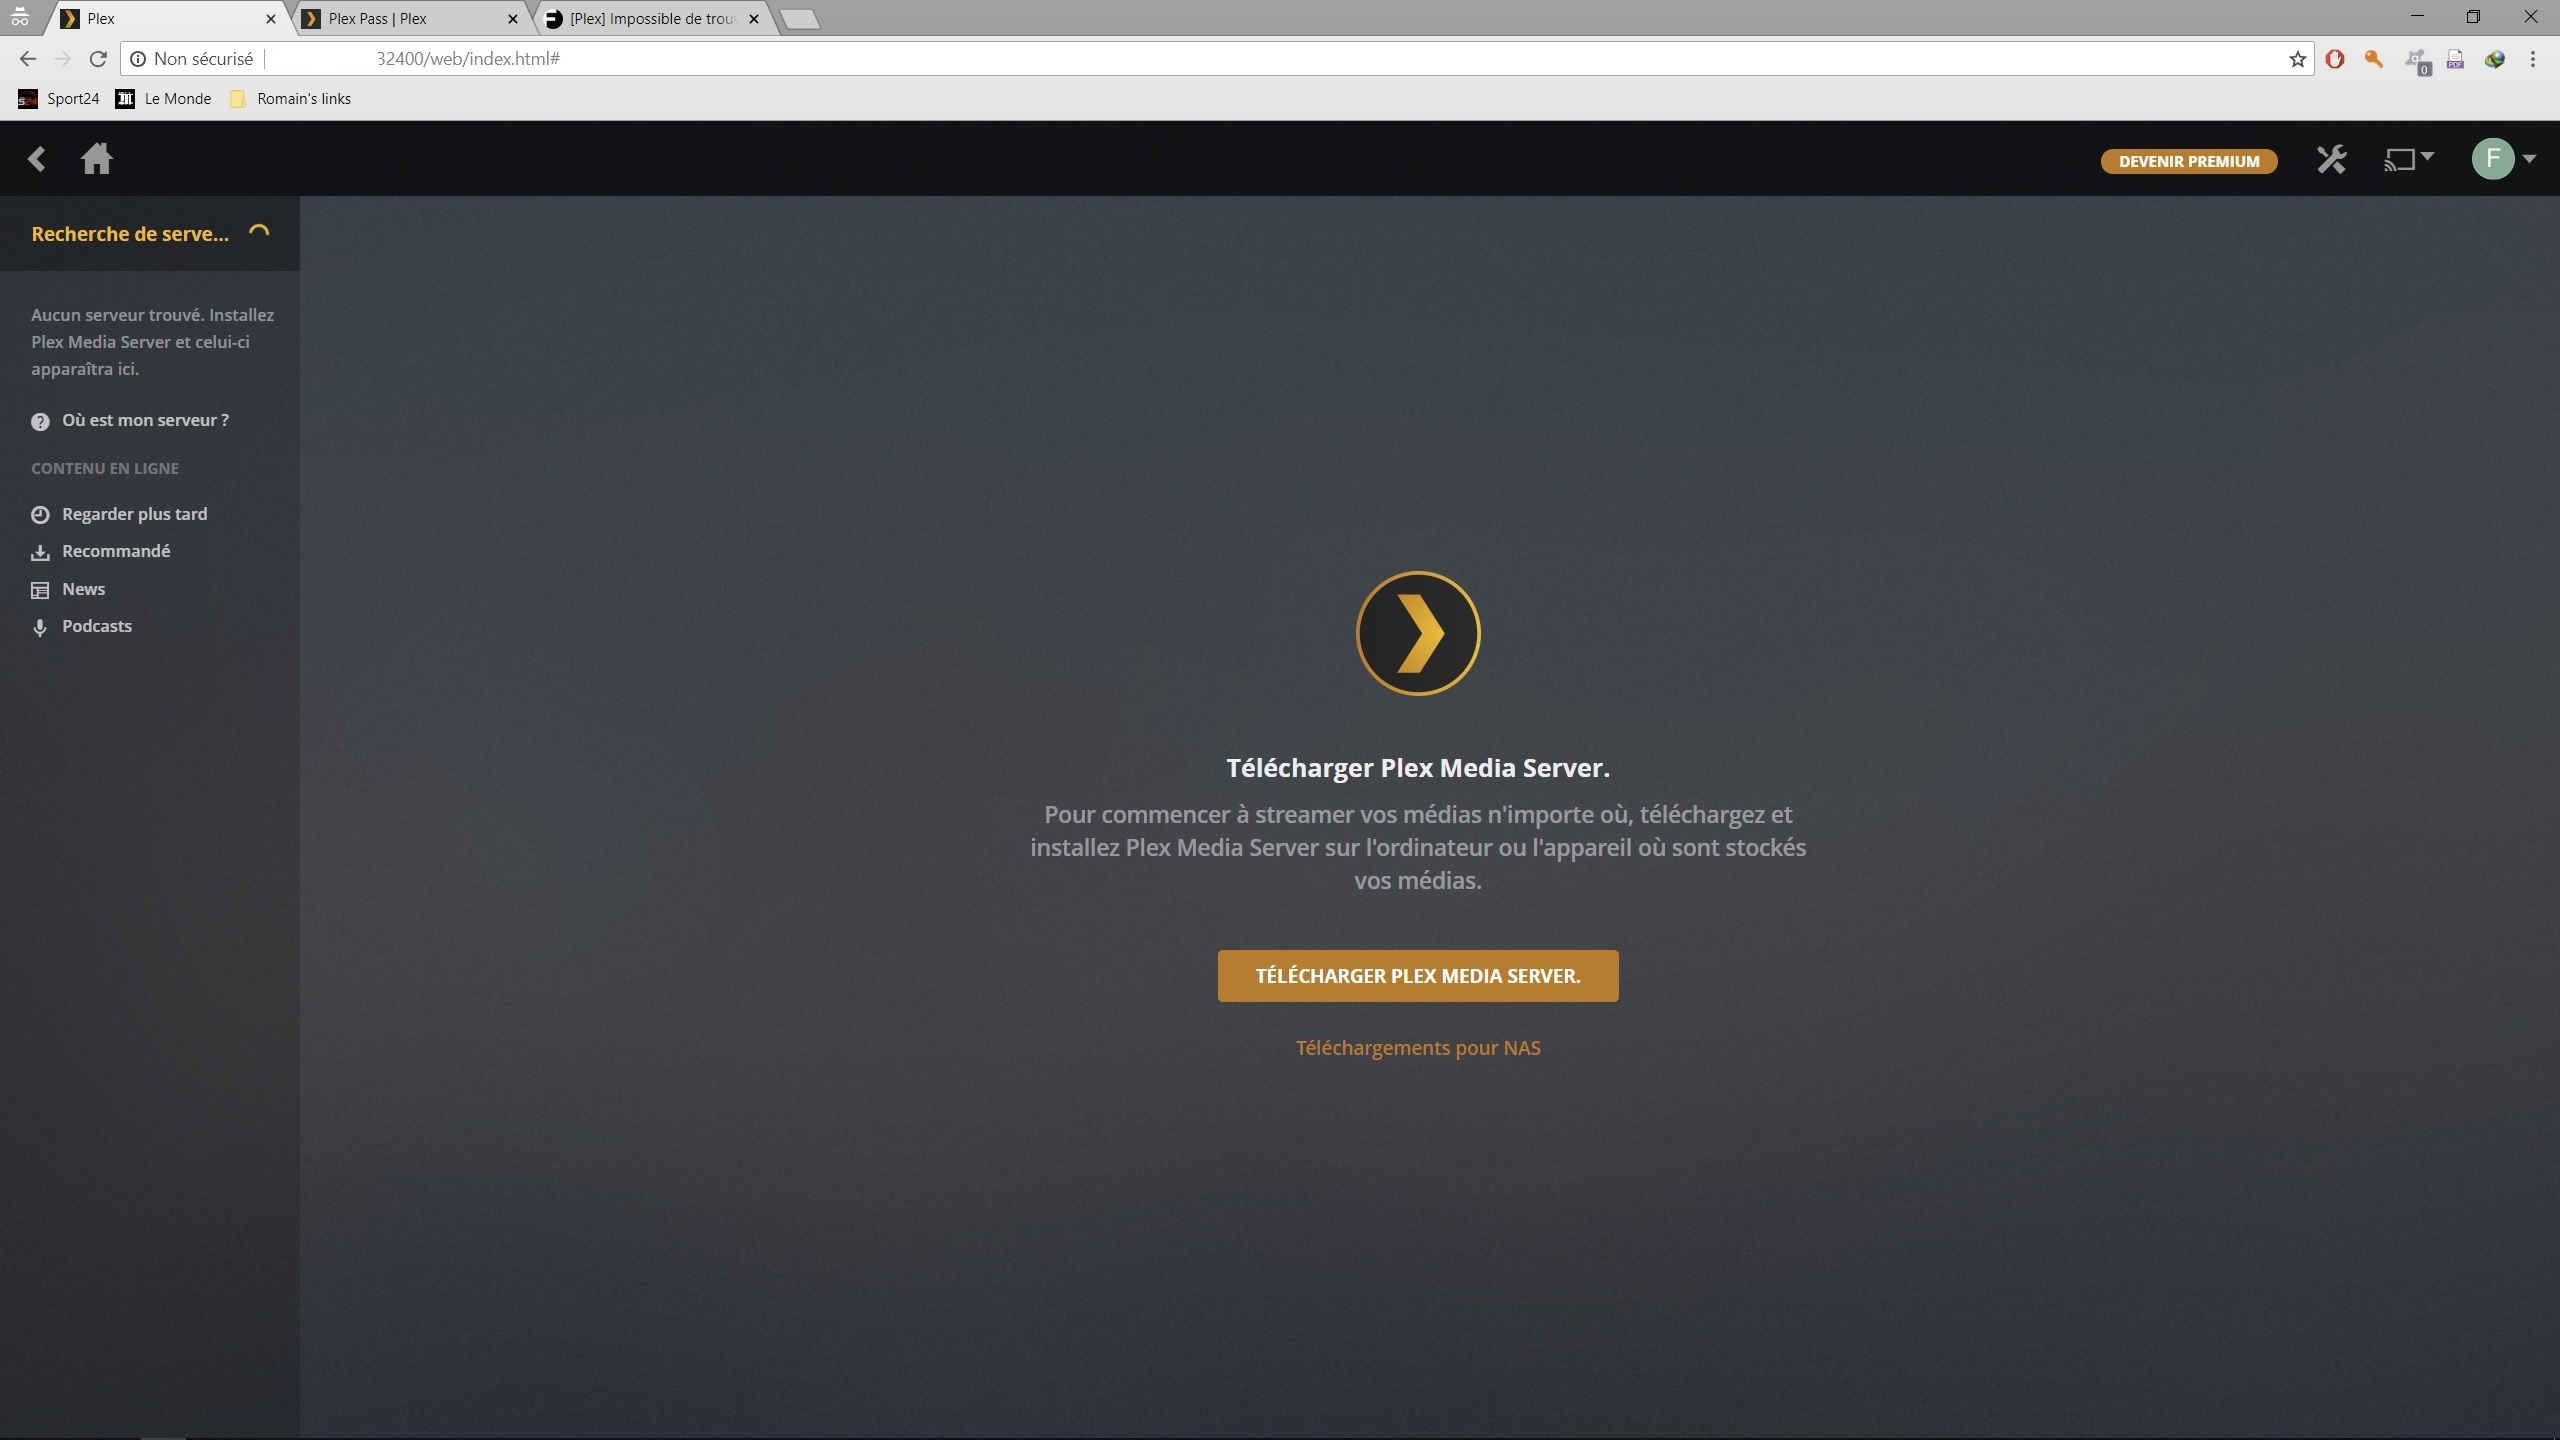Image resolution: width=2560 pixels, height=1440 pixels.
Task: Click Recherche de serveur header
Action: [130, 234]
